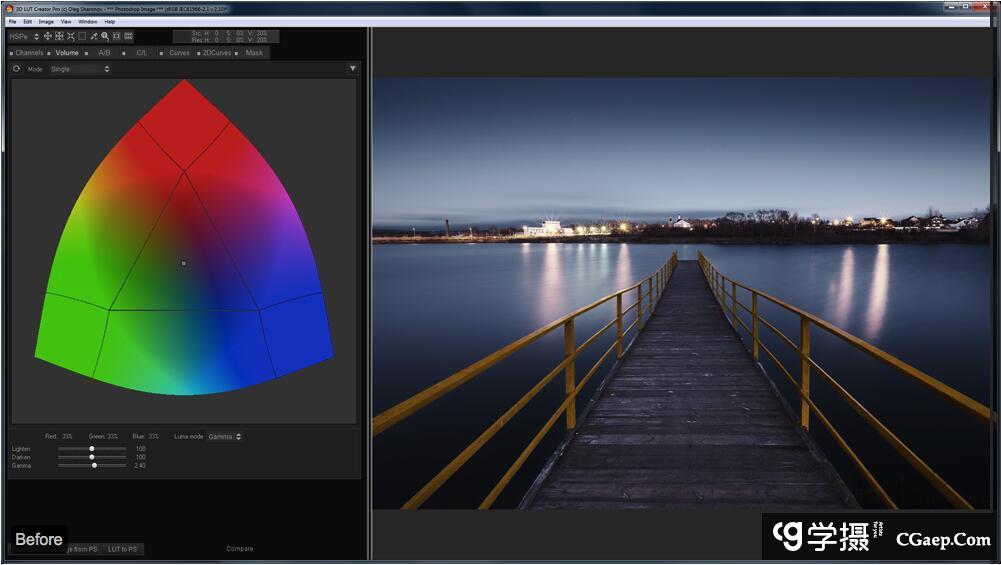This screenshot has width=1001, height=565.
Task: Toggle the small square before Curves
Action: pyautogui.click(x=161, y=53)
